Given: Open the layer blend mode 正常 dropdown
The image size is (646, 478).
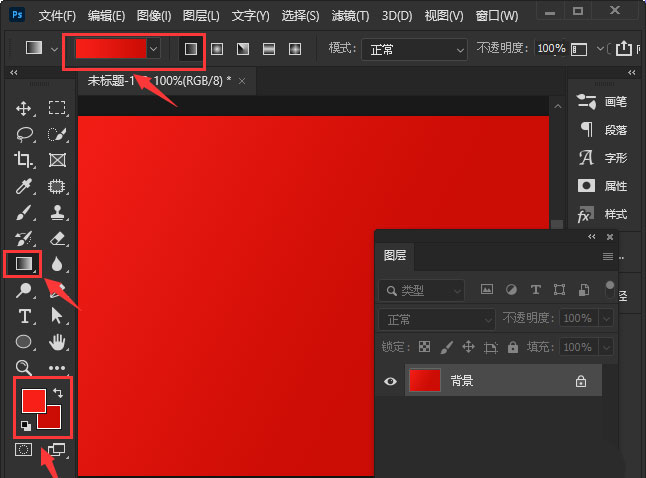Looking at the screenshot, I should [x=436, y=319].
